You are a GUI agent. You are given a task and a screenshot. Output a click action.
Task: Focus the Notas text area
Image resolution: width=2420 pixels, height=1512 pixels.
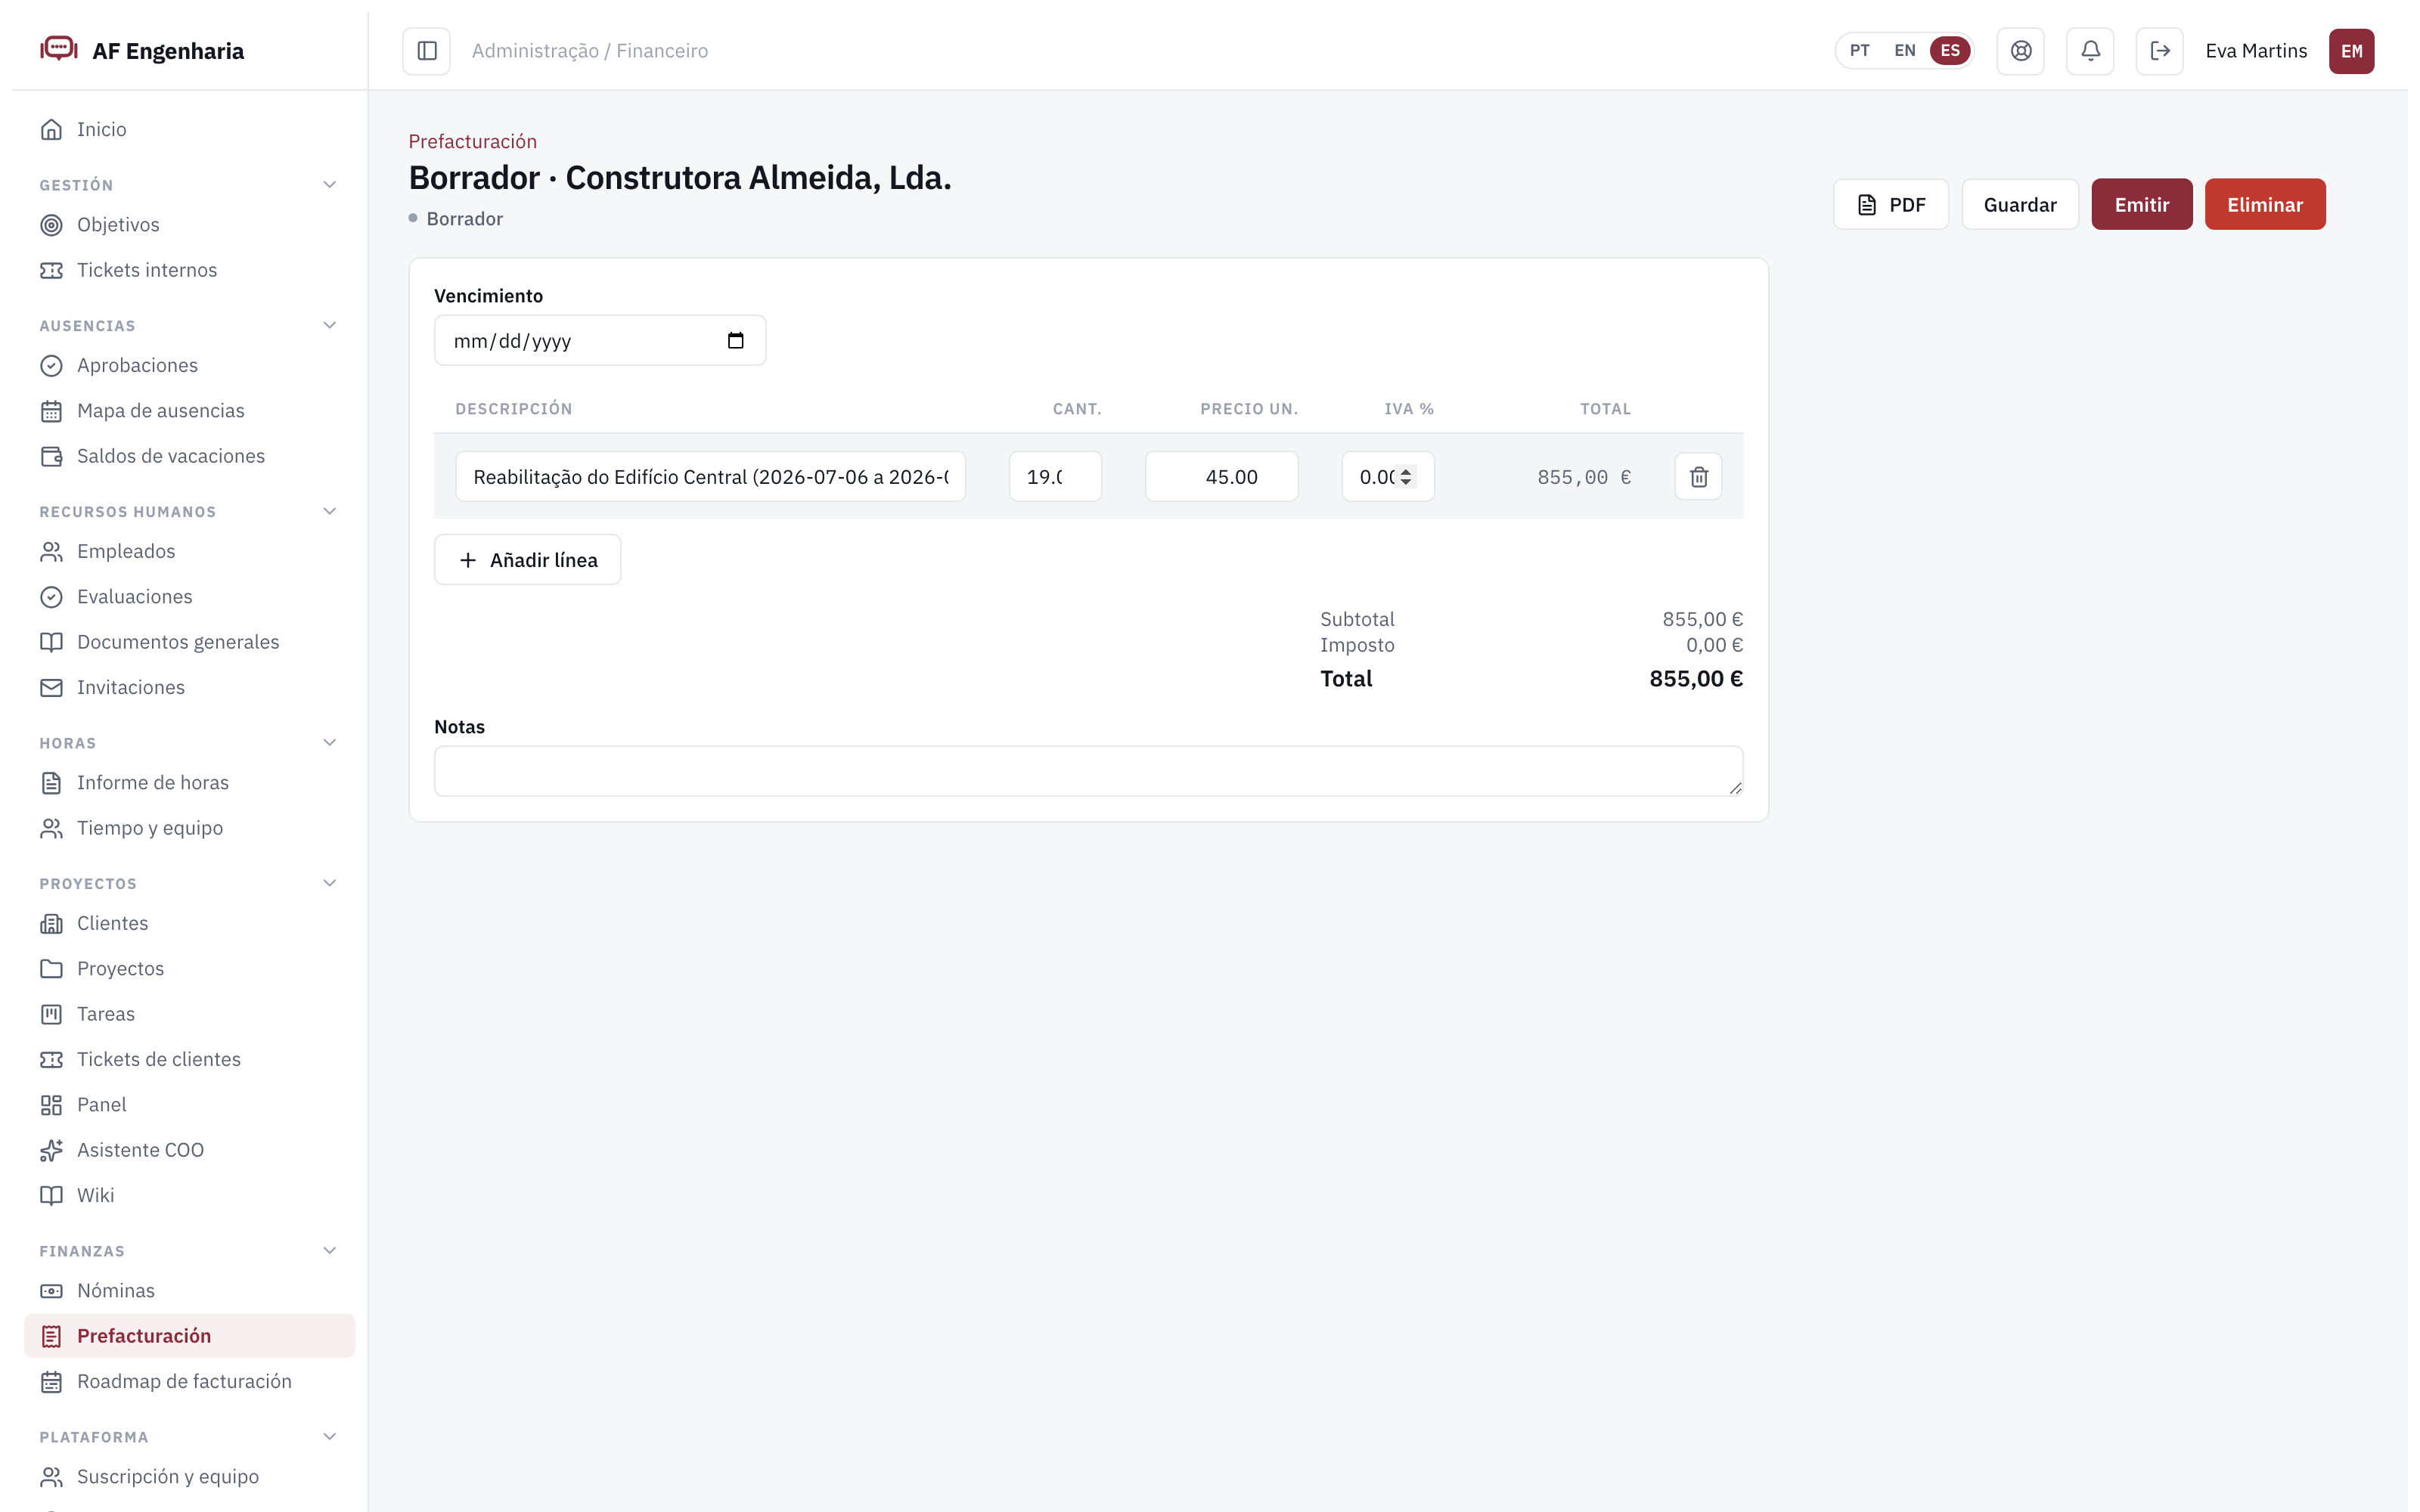pyautogui.click(x=1088, y=771)
